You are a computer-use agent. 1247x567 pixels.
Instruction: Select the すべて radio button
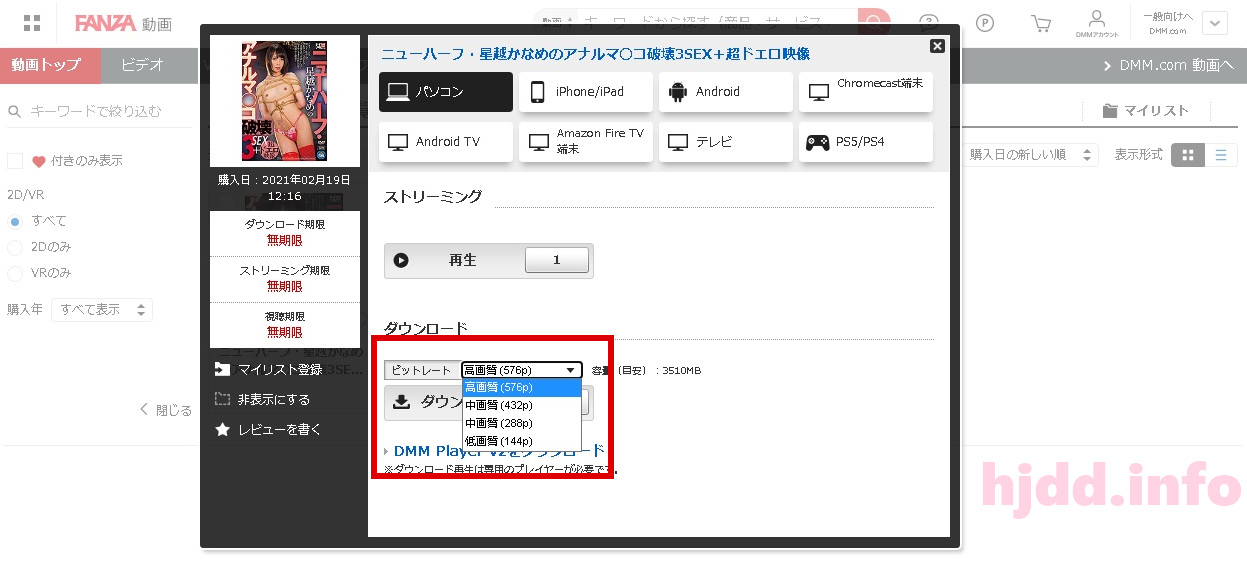15,221
